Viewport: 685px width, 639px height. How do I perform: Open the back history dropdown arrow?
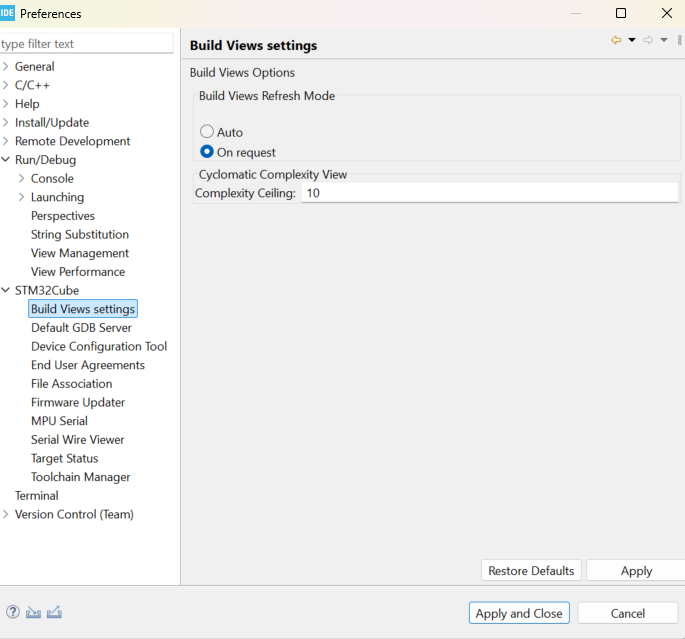pos(632,40)
